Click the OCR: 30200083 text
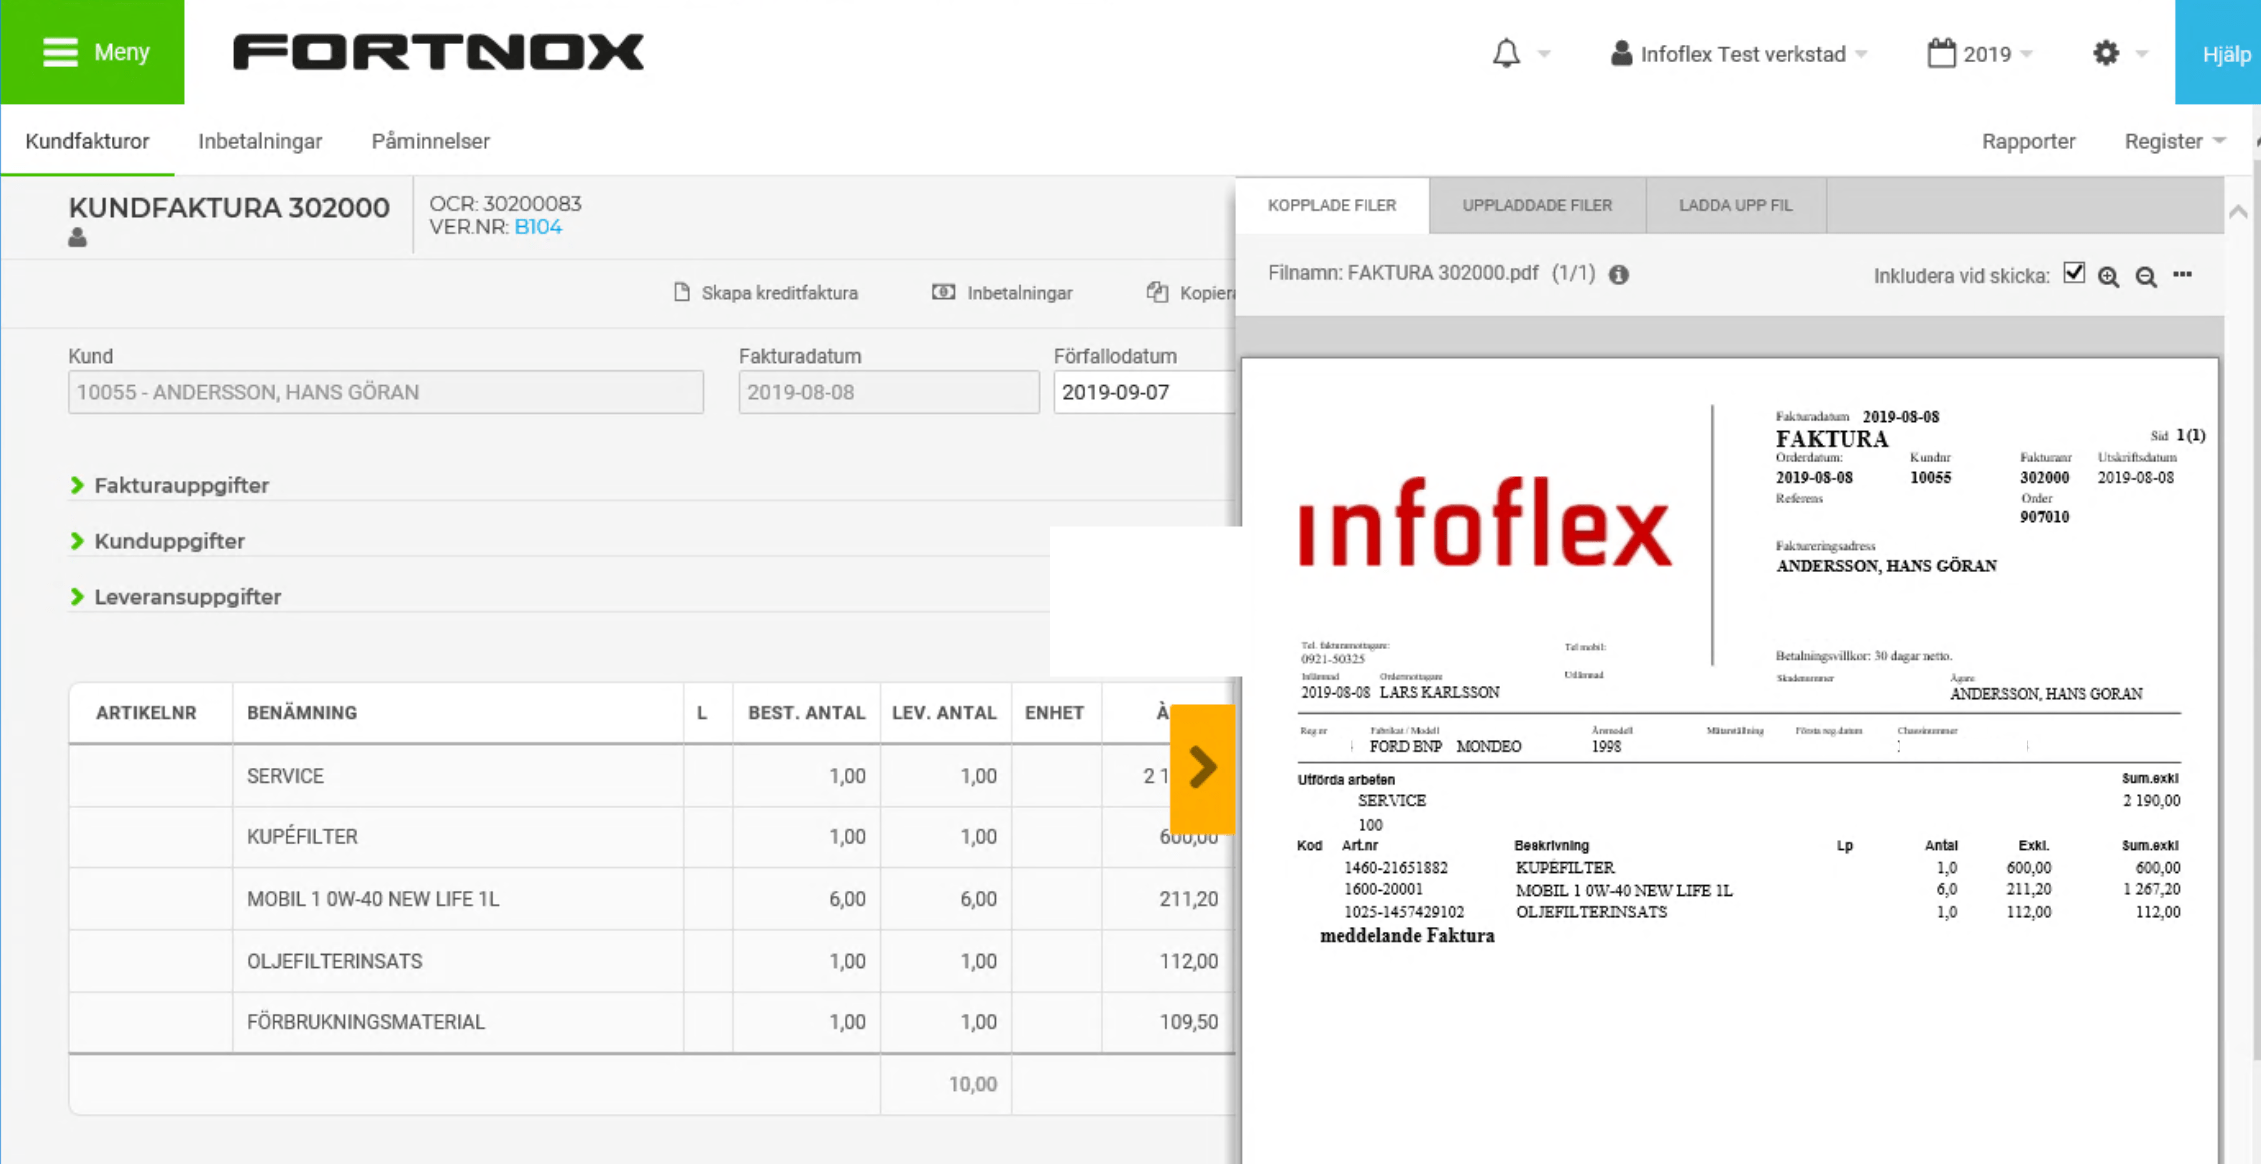 (505, 203)
